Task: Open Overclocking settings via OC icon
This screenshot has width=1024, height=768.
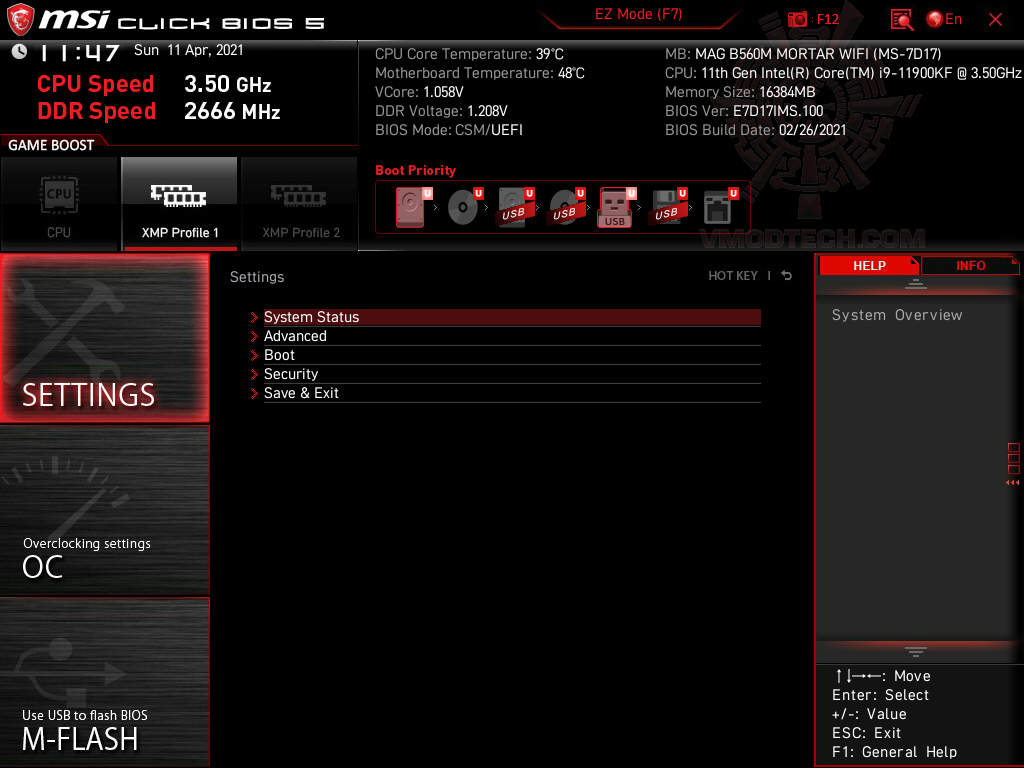Action: 104,510
